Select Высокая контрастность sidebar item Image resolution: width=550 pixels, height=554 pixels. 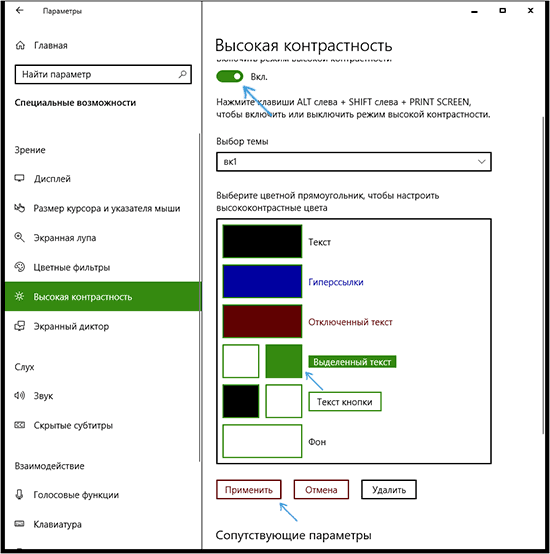click(102, 296)
